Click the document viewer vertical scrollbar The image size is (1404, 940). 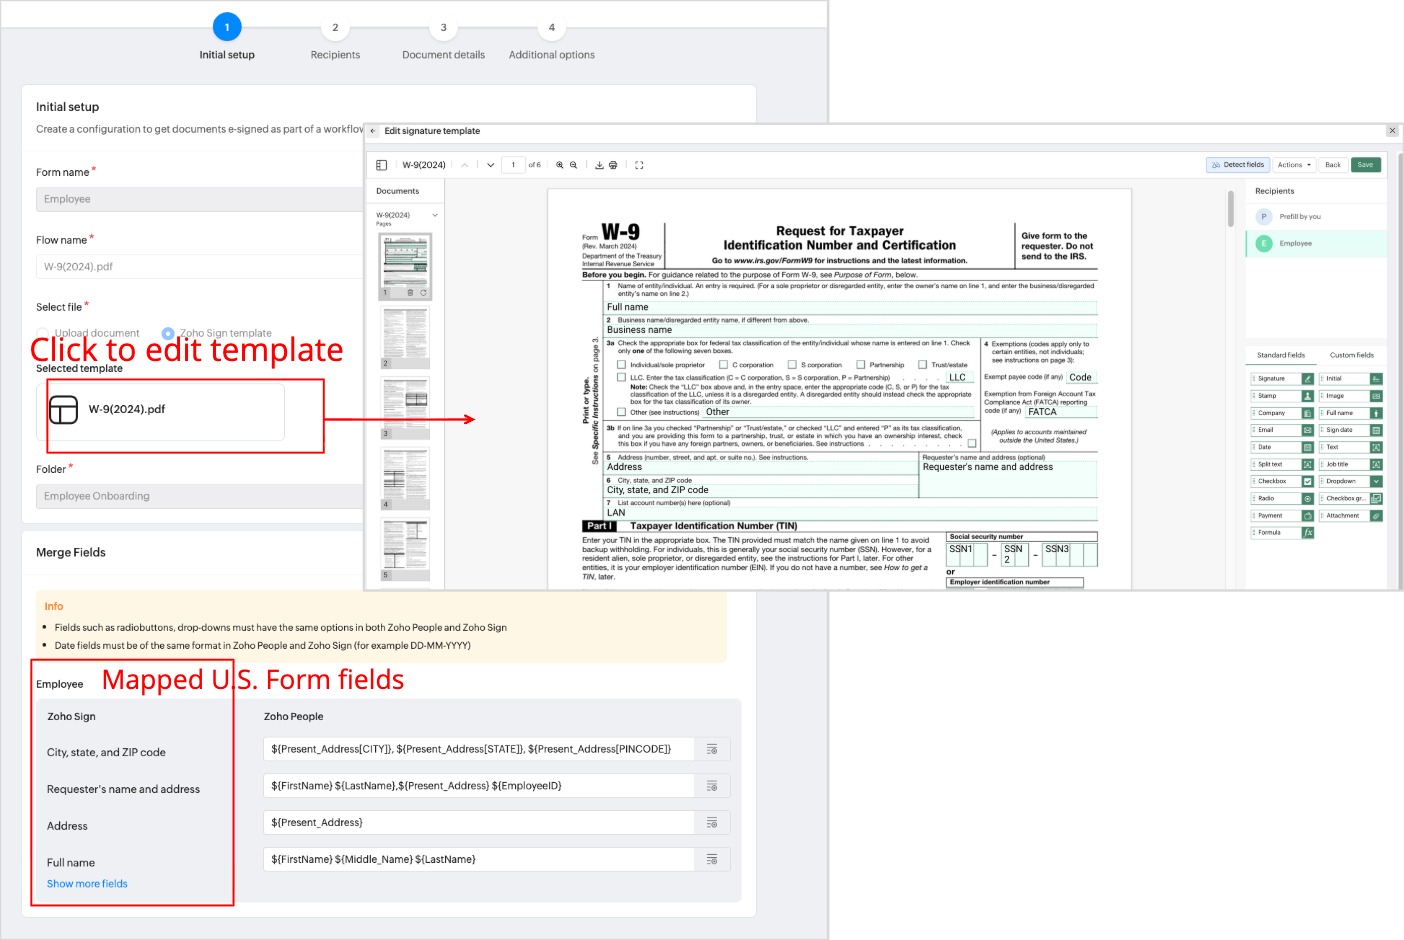(x=1231, y=208)
